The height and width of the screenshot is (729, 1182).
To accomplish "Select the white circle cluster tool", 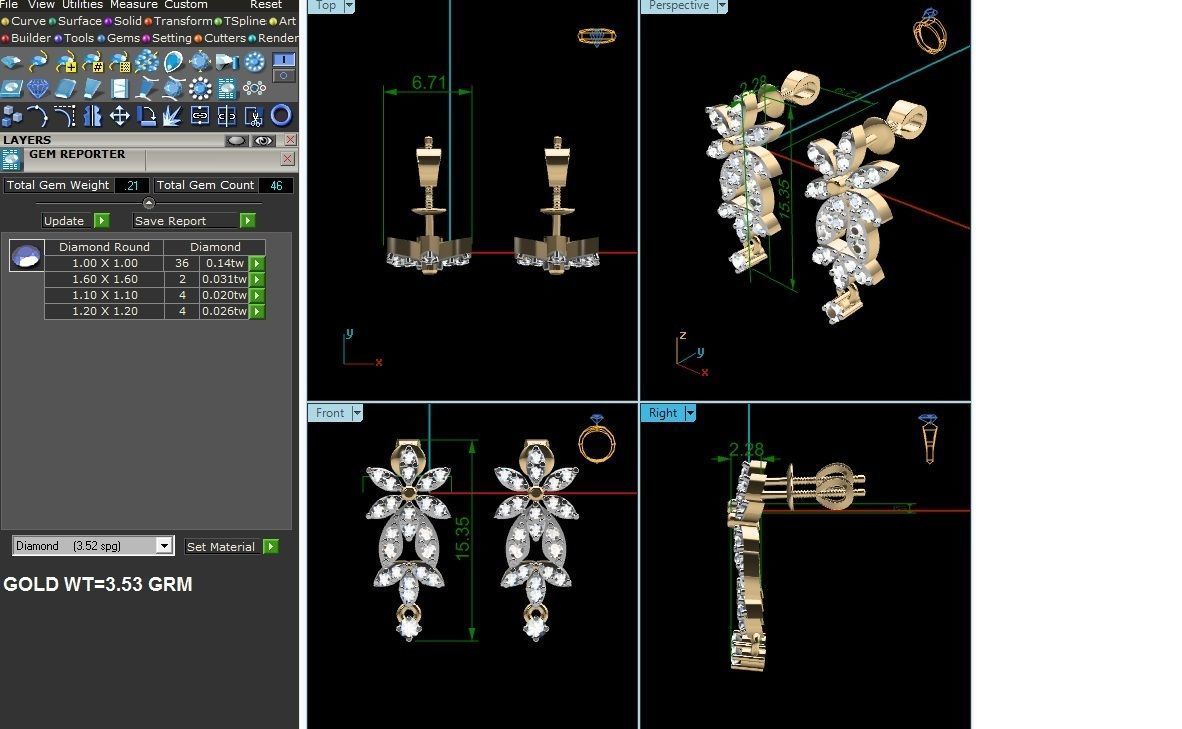I will (x=255, y=89).
